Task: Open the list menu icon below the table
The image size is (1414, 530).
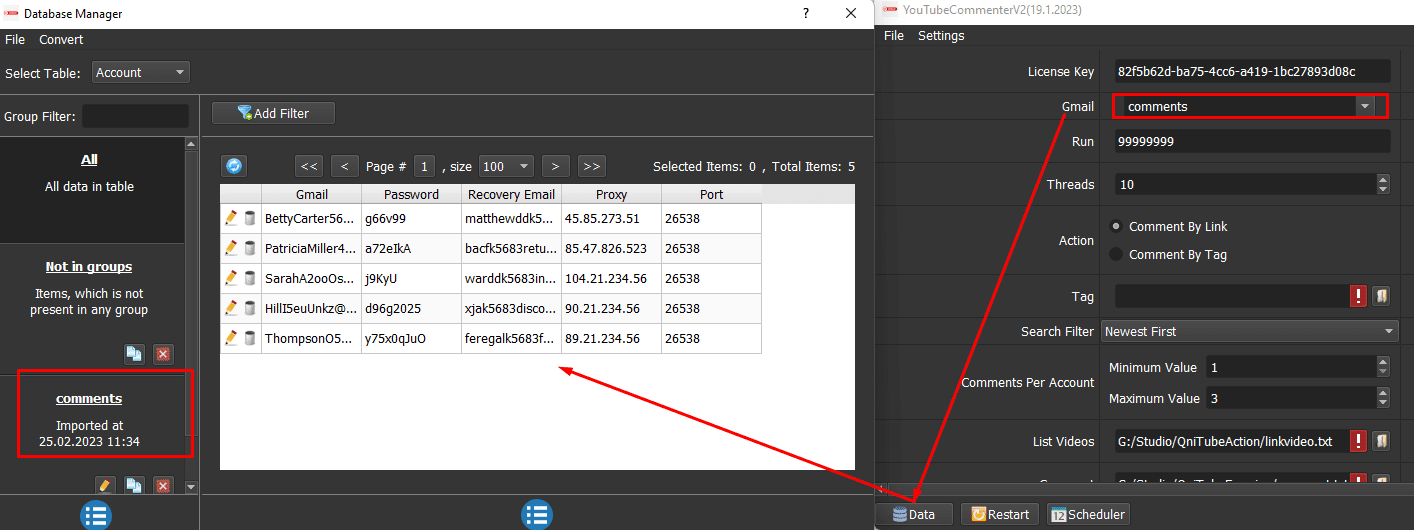Action: coord(537,515)
